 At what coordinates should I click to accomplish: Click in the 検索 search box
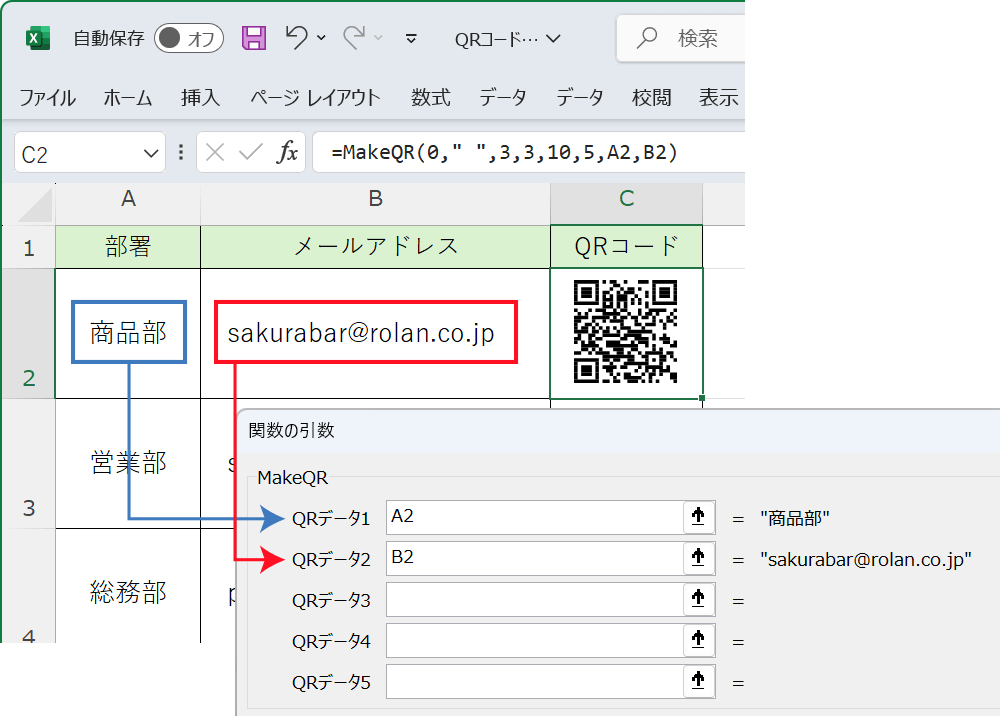(x=681, y=38)
